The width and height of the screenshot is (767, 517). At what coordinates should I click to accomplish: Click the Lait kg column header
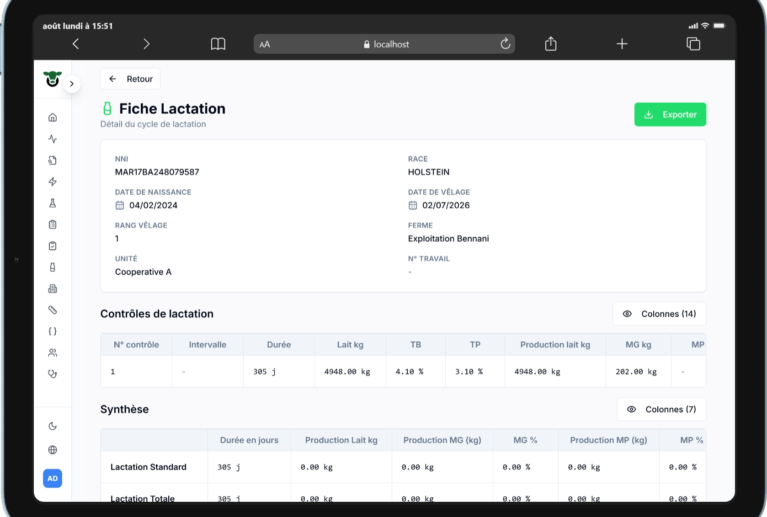(x=350, y=345)
